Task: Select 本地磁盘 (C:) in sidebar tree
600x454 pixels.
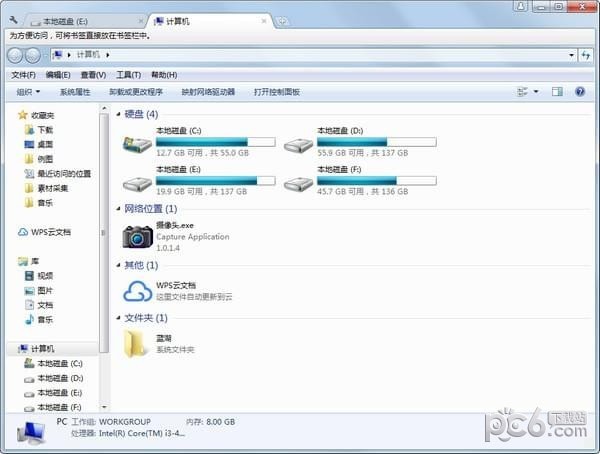Action: coord(53,364)
